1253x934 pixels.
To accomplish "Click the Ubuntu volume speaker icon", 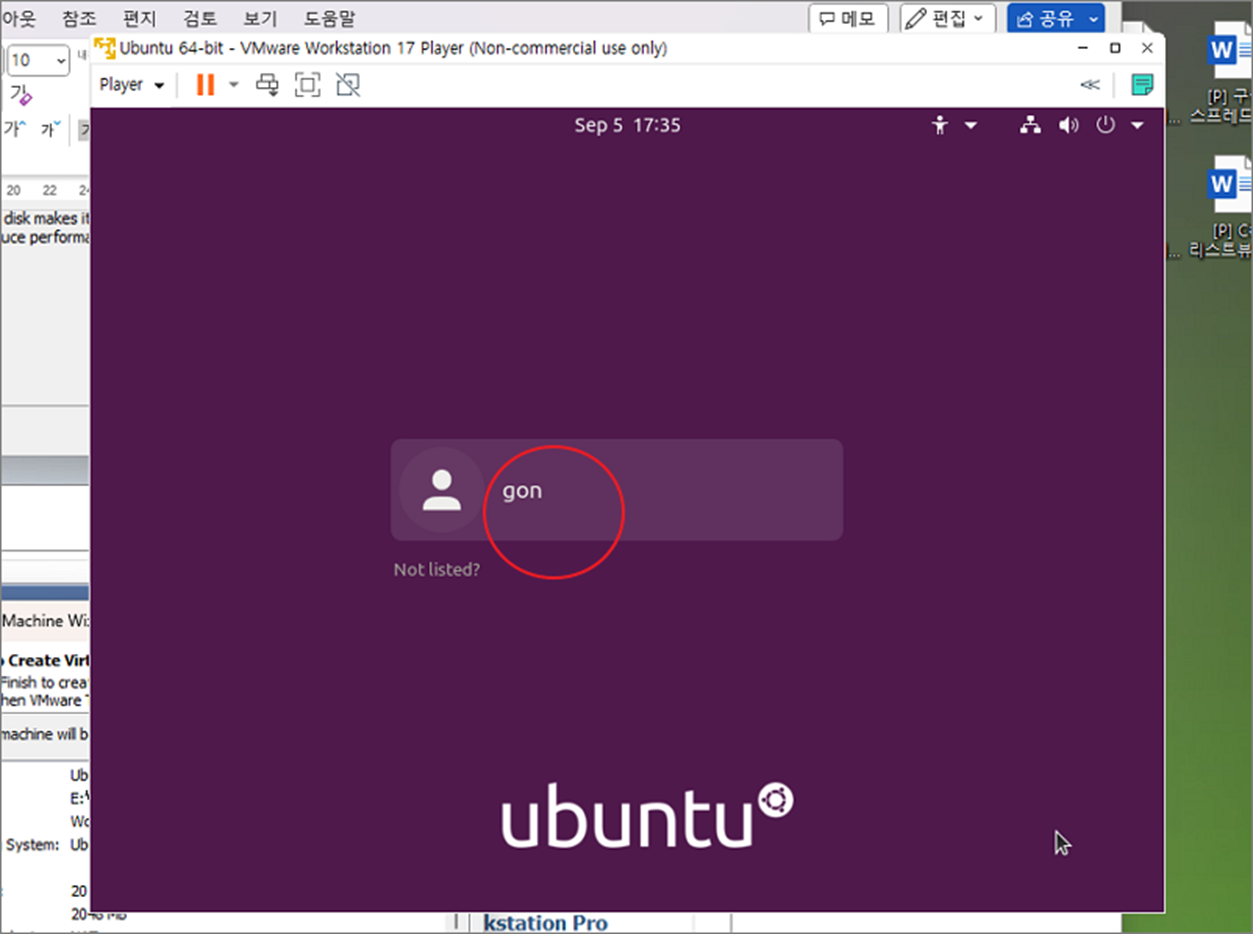I will [1069, 126].
